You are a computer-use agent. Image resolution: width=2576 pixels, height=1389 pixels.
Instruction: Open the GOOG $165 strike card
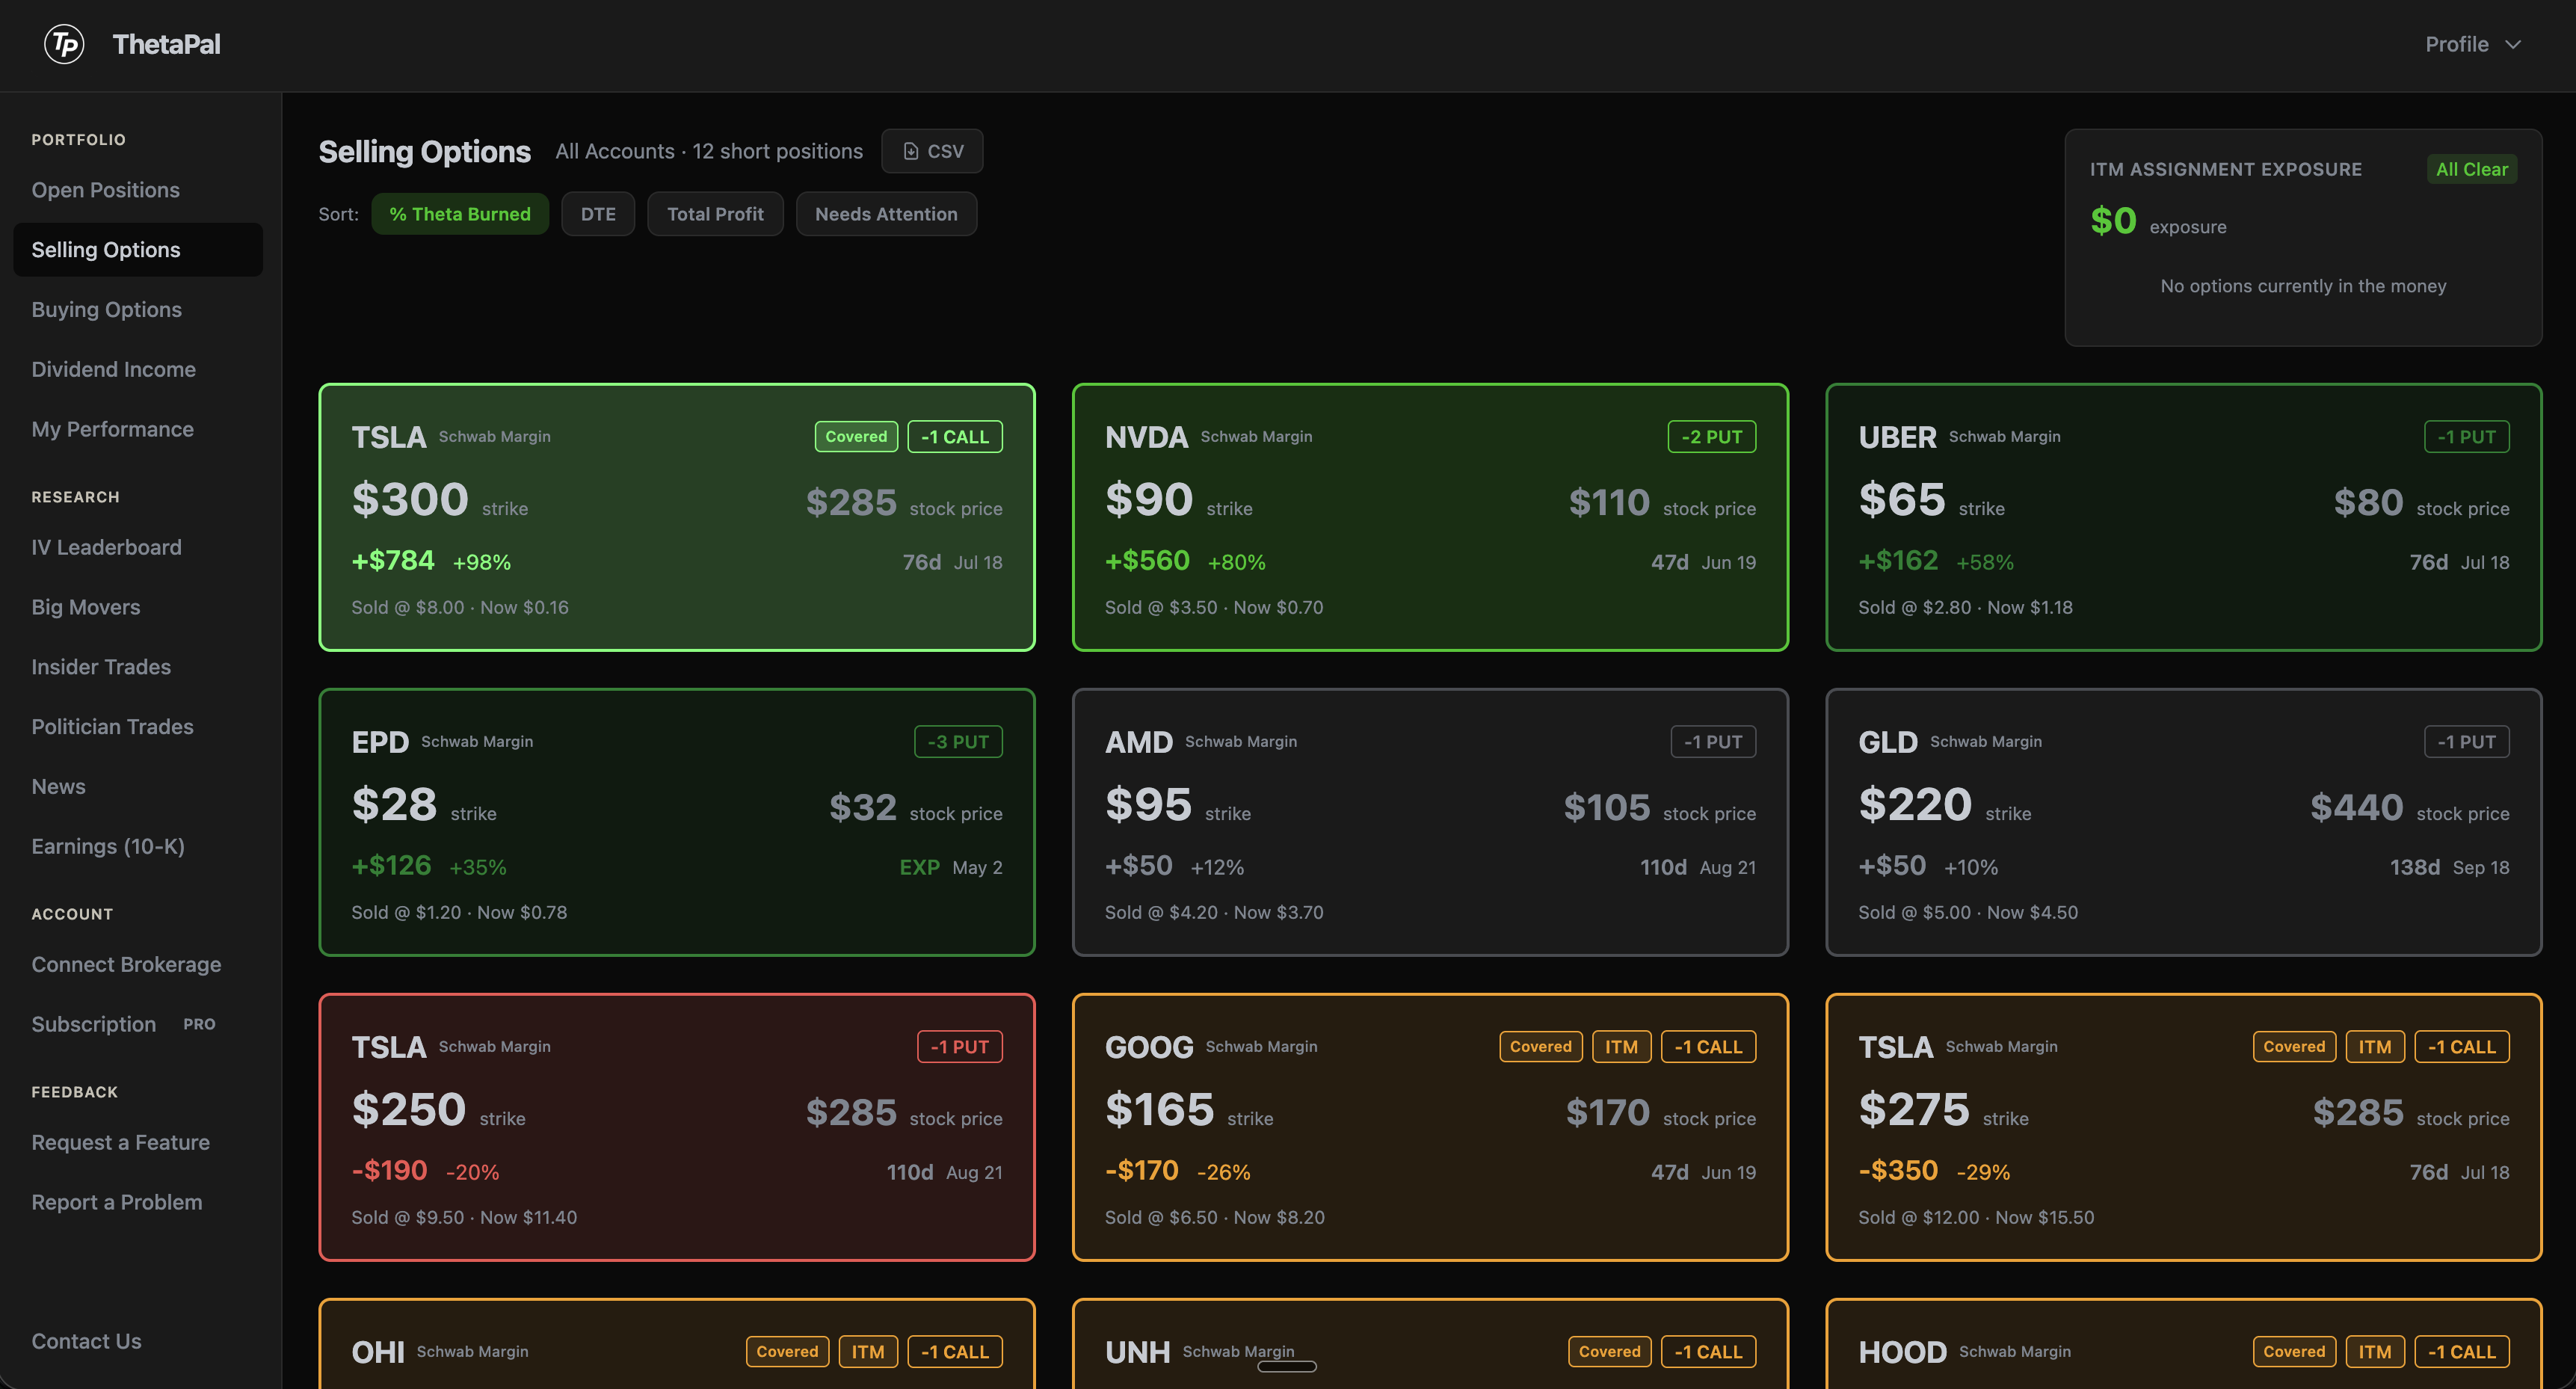pos(1430,1127)
